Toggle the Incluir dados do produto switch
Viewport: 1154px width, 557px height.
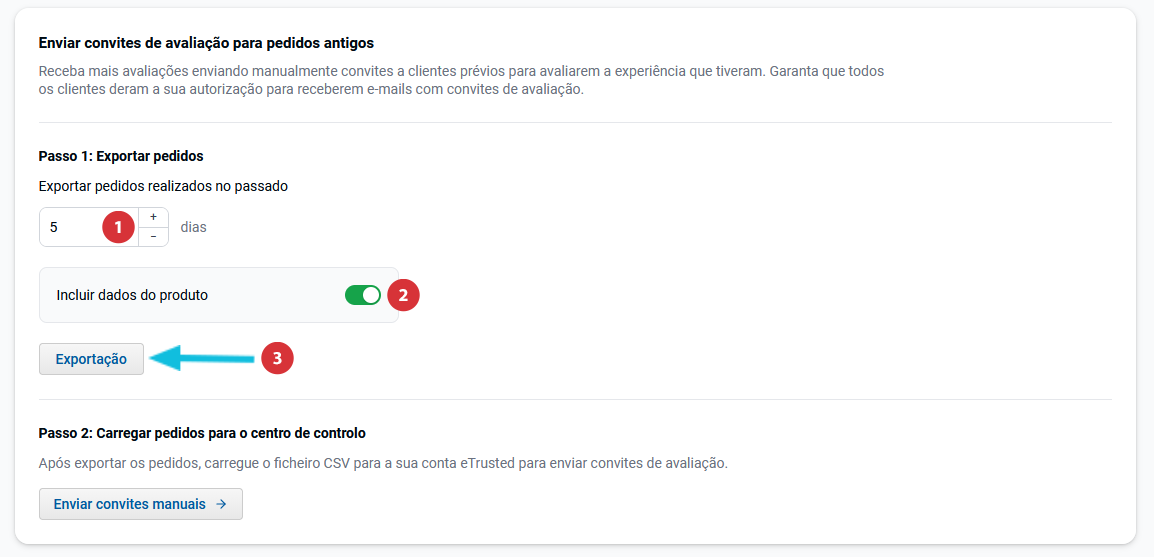pos(362,295)
